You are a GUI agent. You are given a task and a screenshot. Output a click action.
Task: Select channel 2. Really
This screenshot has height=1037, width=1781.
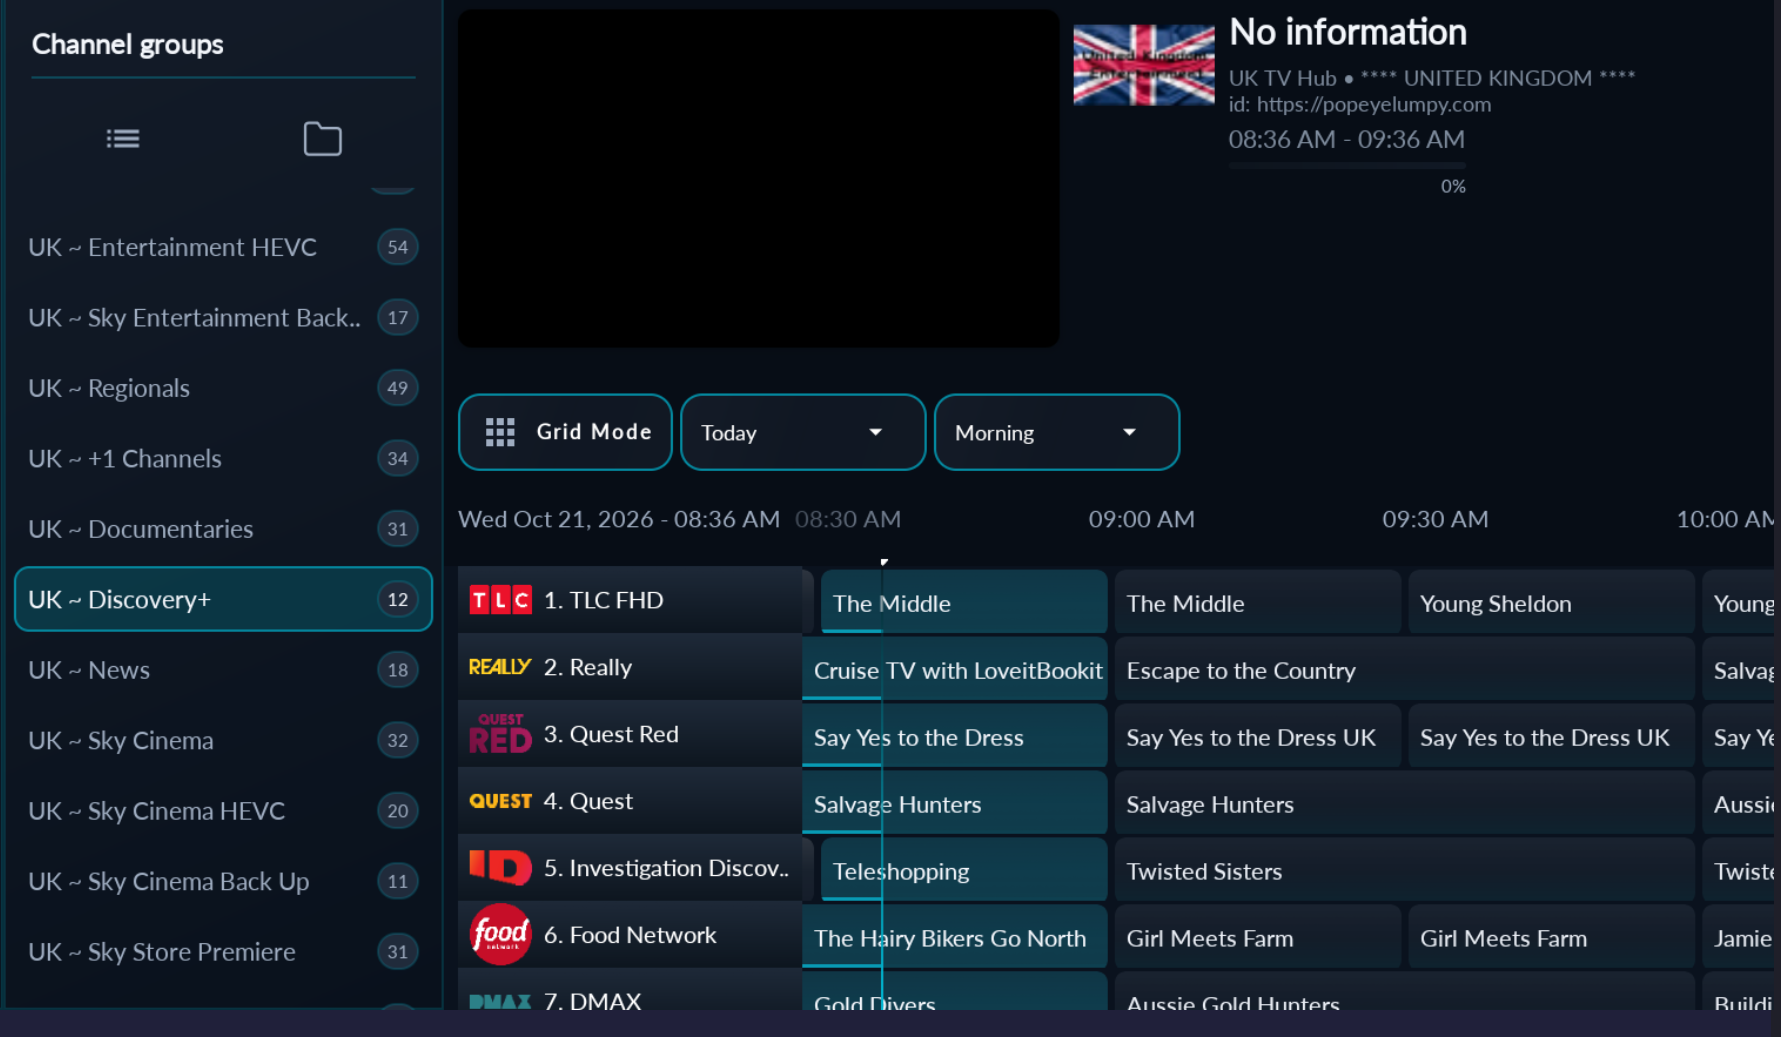pyautogui.click(x=630, y=667)
